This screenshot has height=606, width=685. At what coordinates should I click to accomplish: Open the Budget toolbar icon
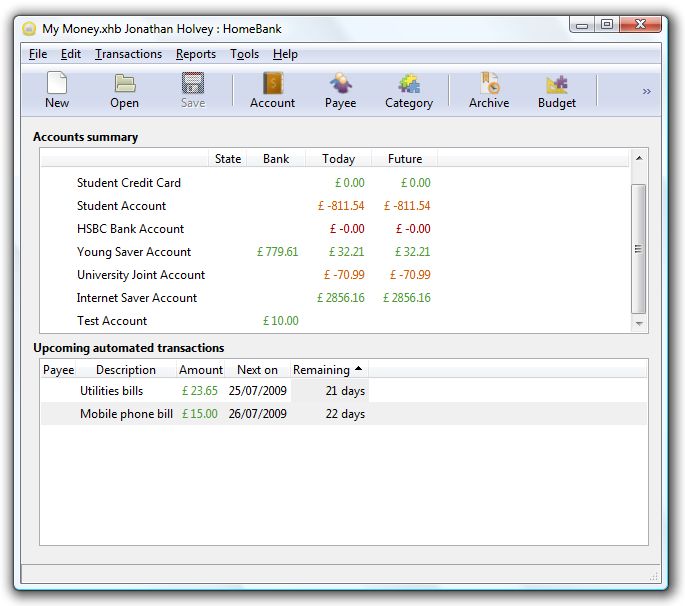point(557,85)
